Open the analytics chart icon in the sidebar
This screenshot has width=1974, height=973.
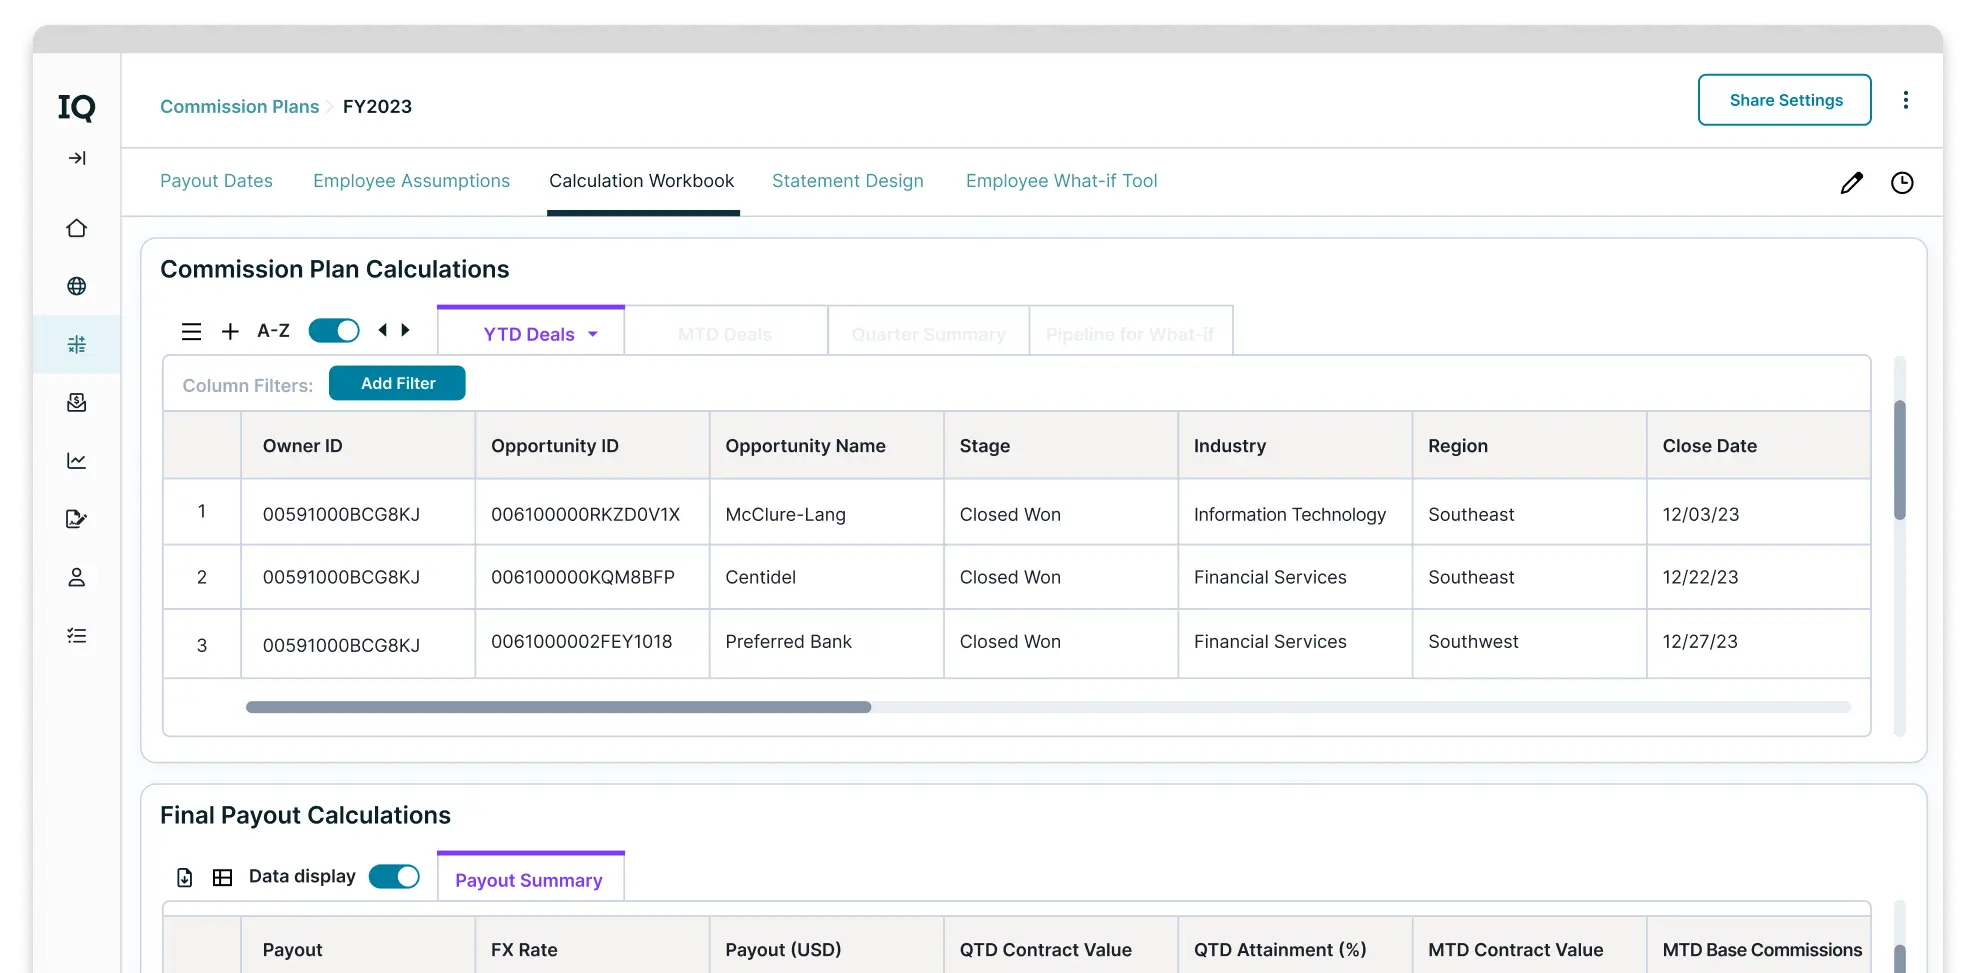tap(76, 460)
